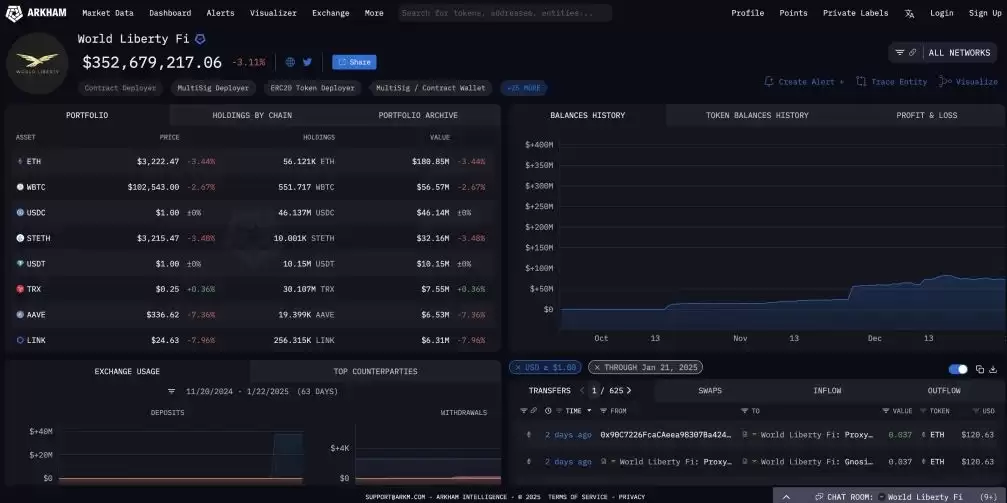This screenshot has width=1007, height=503.
Task: Expand the chat room panel chevron
Action: [787, 496]
